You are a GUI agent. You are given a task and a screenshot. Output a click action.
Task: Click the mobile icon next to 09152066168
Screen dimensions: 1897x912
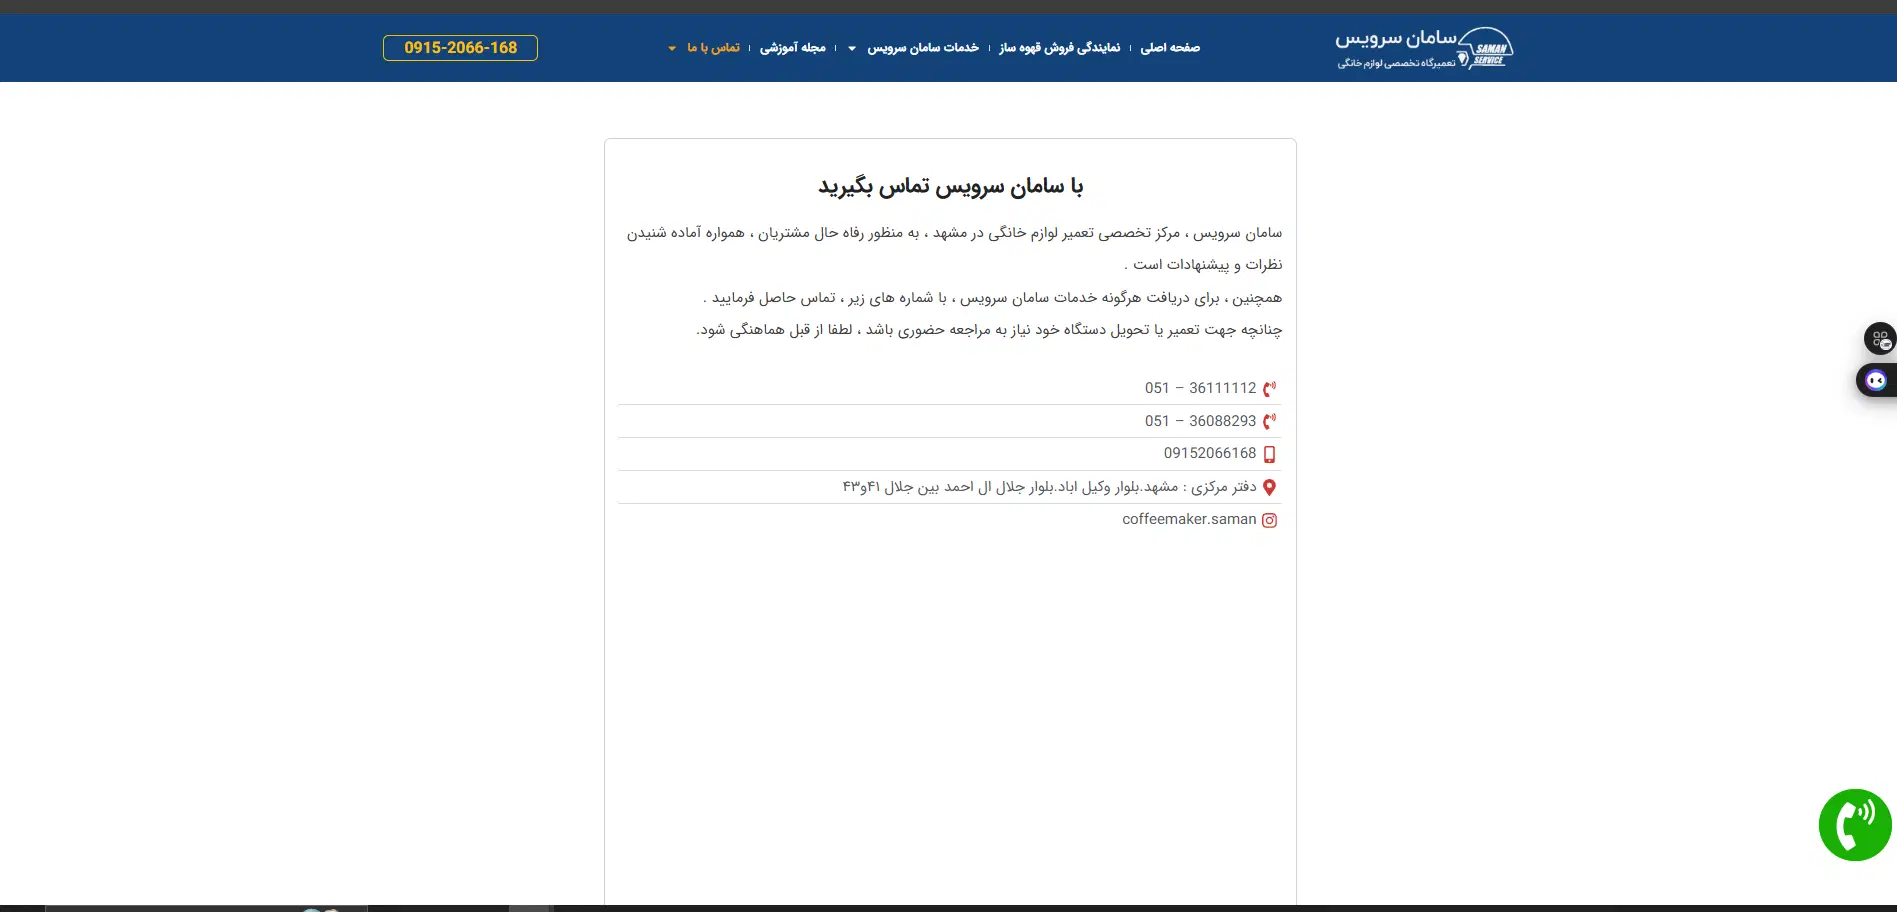tap(1269, 454)
